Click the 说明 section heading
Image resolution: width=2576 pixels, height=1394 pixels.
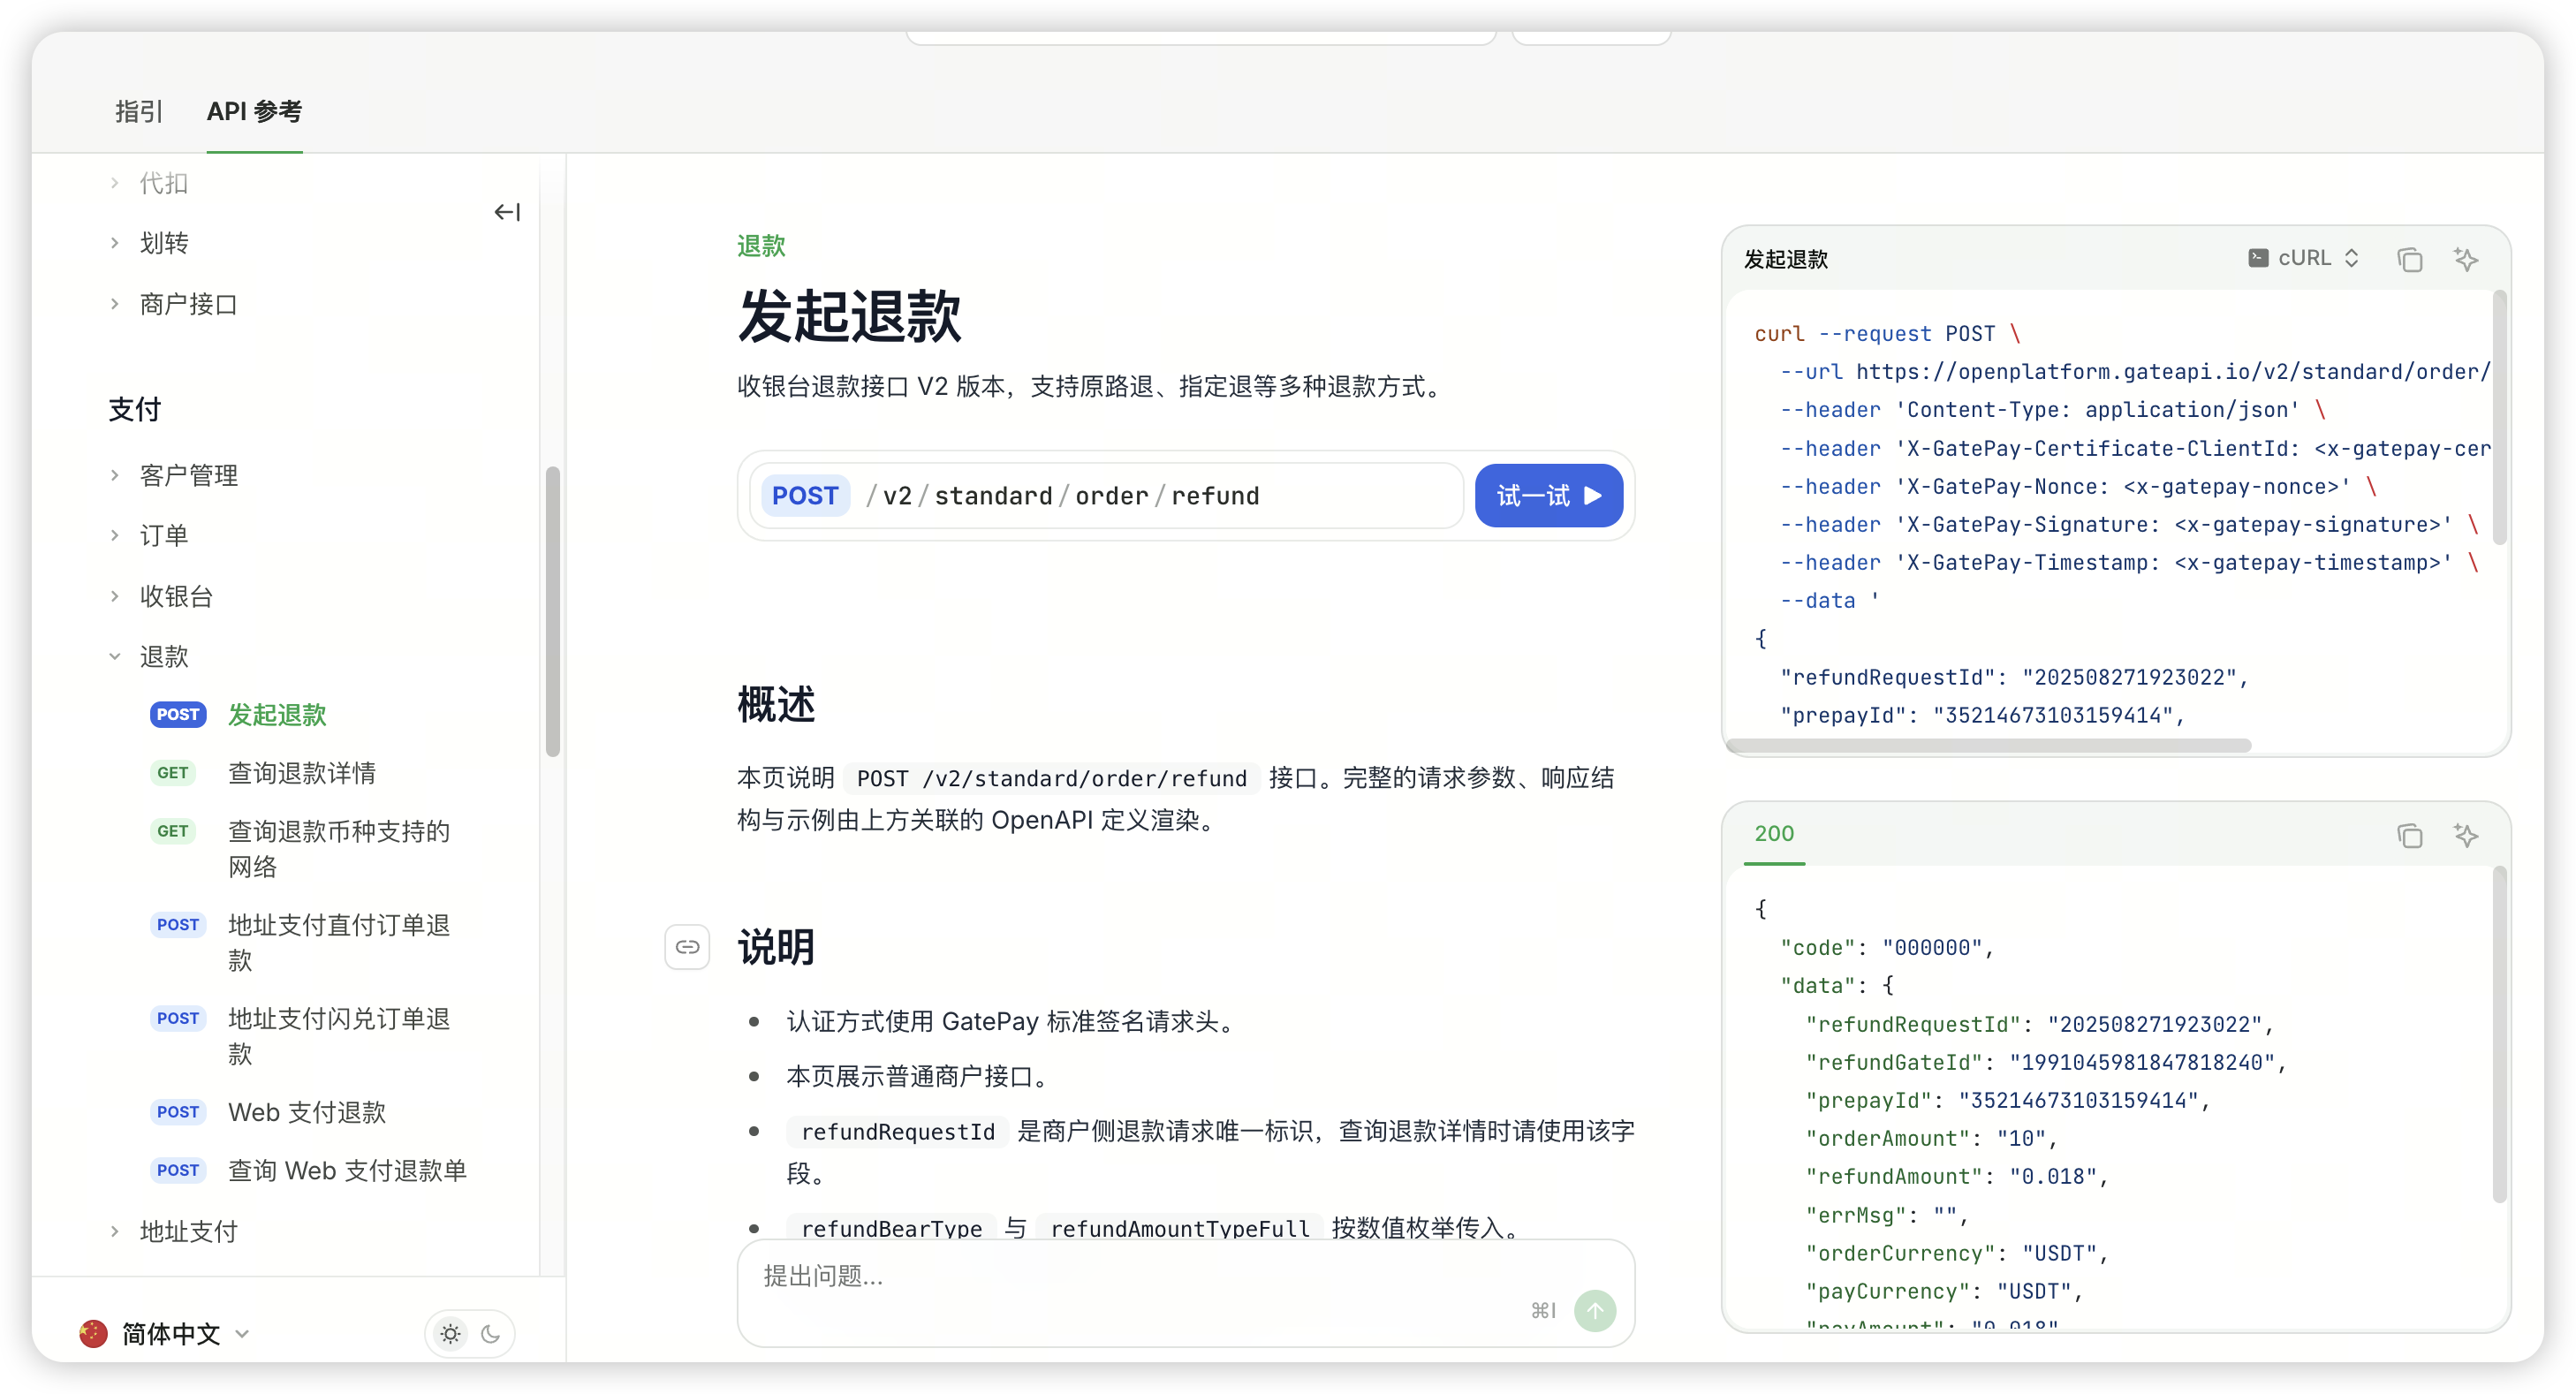776,947
